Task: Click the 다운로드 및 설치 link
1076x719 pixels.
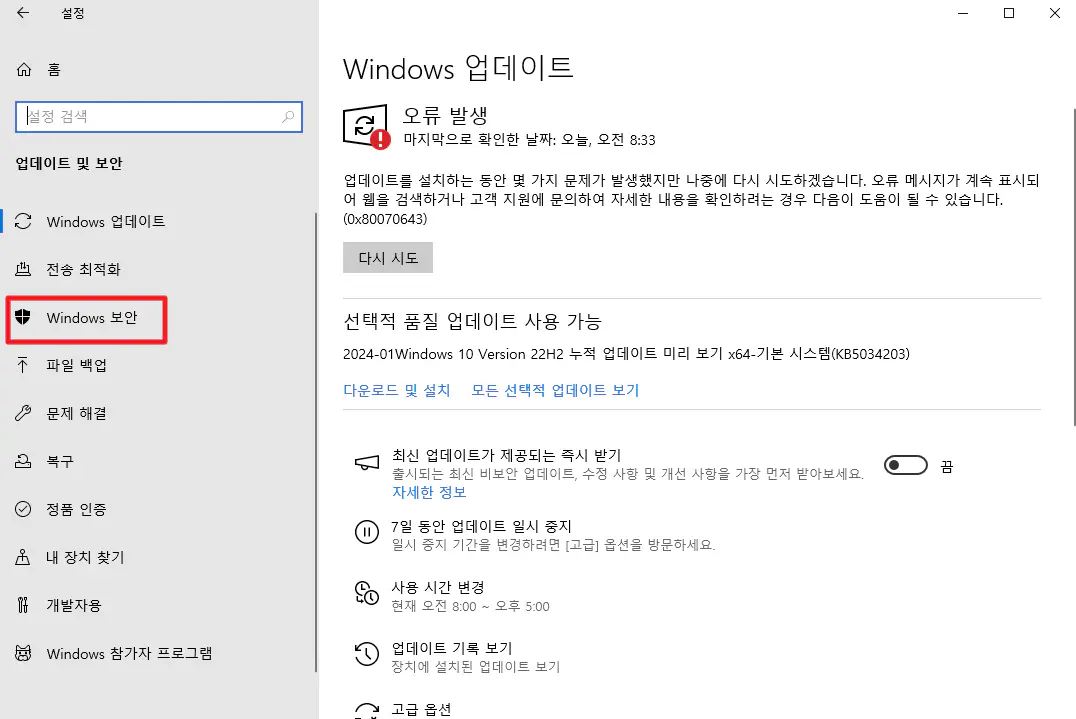Action: coord(397,390)
